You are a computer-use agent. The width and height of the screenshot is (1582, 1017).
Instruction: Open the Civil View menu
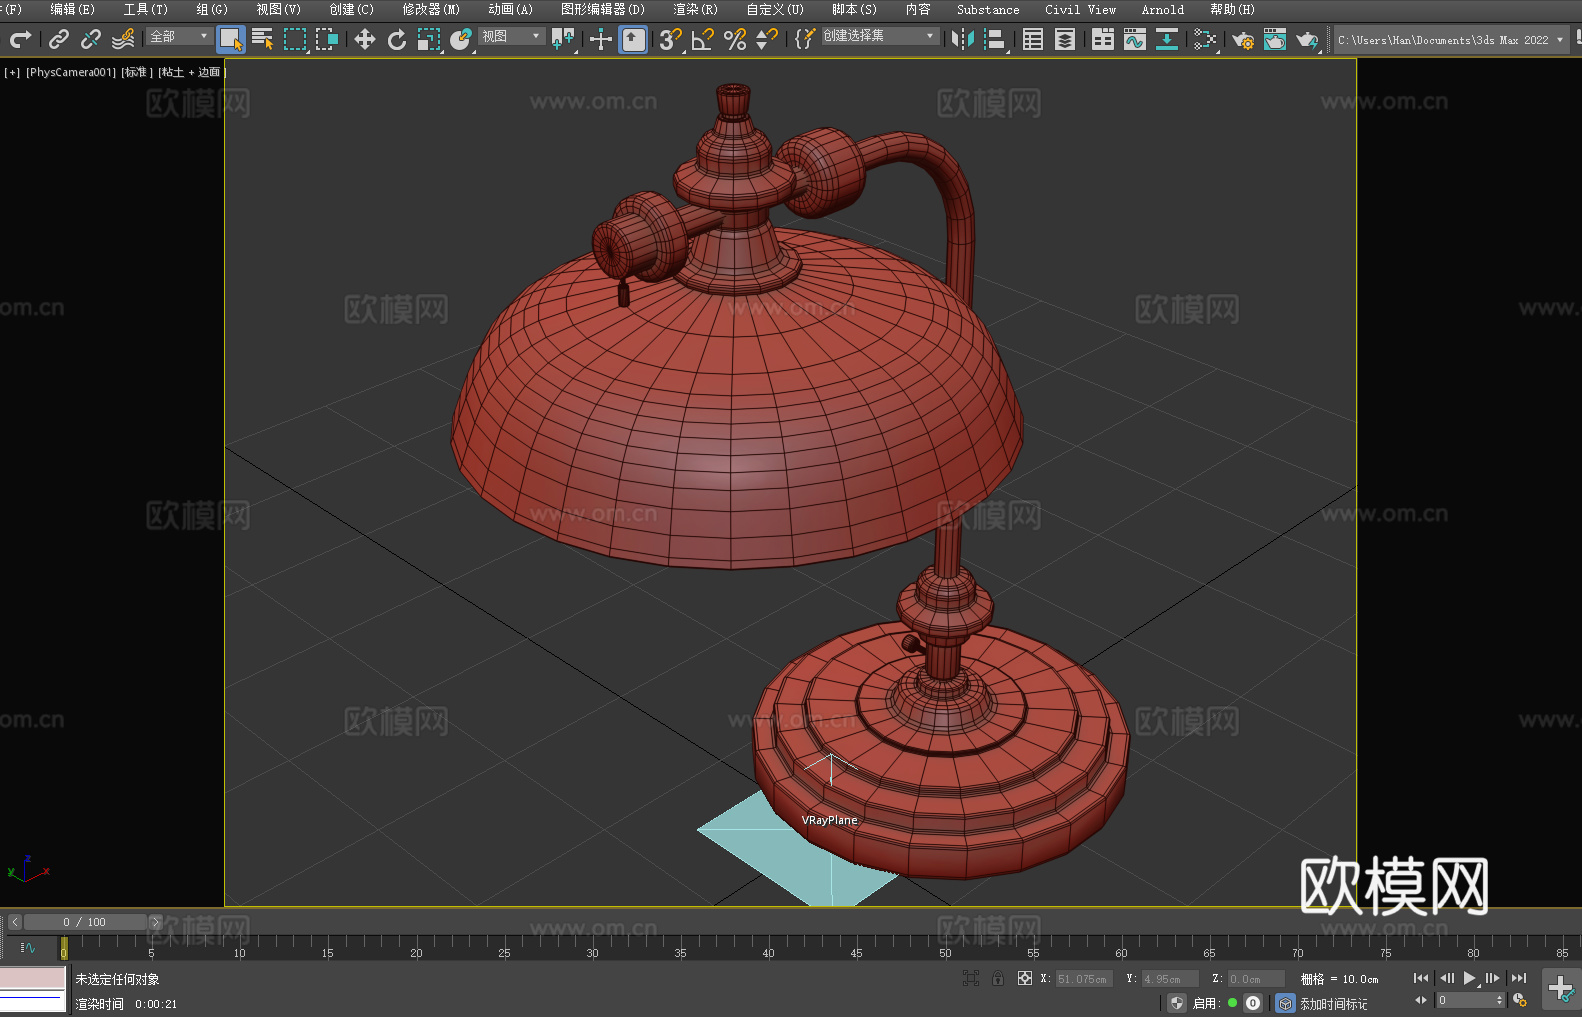point(1081,9)
